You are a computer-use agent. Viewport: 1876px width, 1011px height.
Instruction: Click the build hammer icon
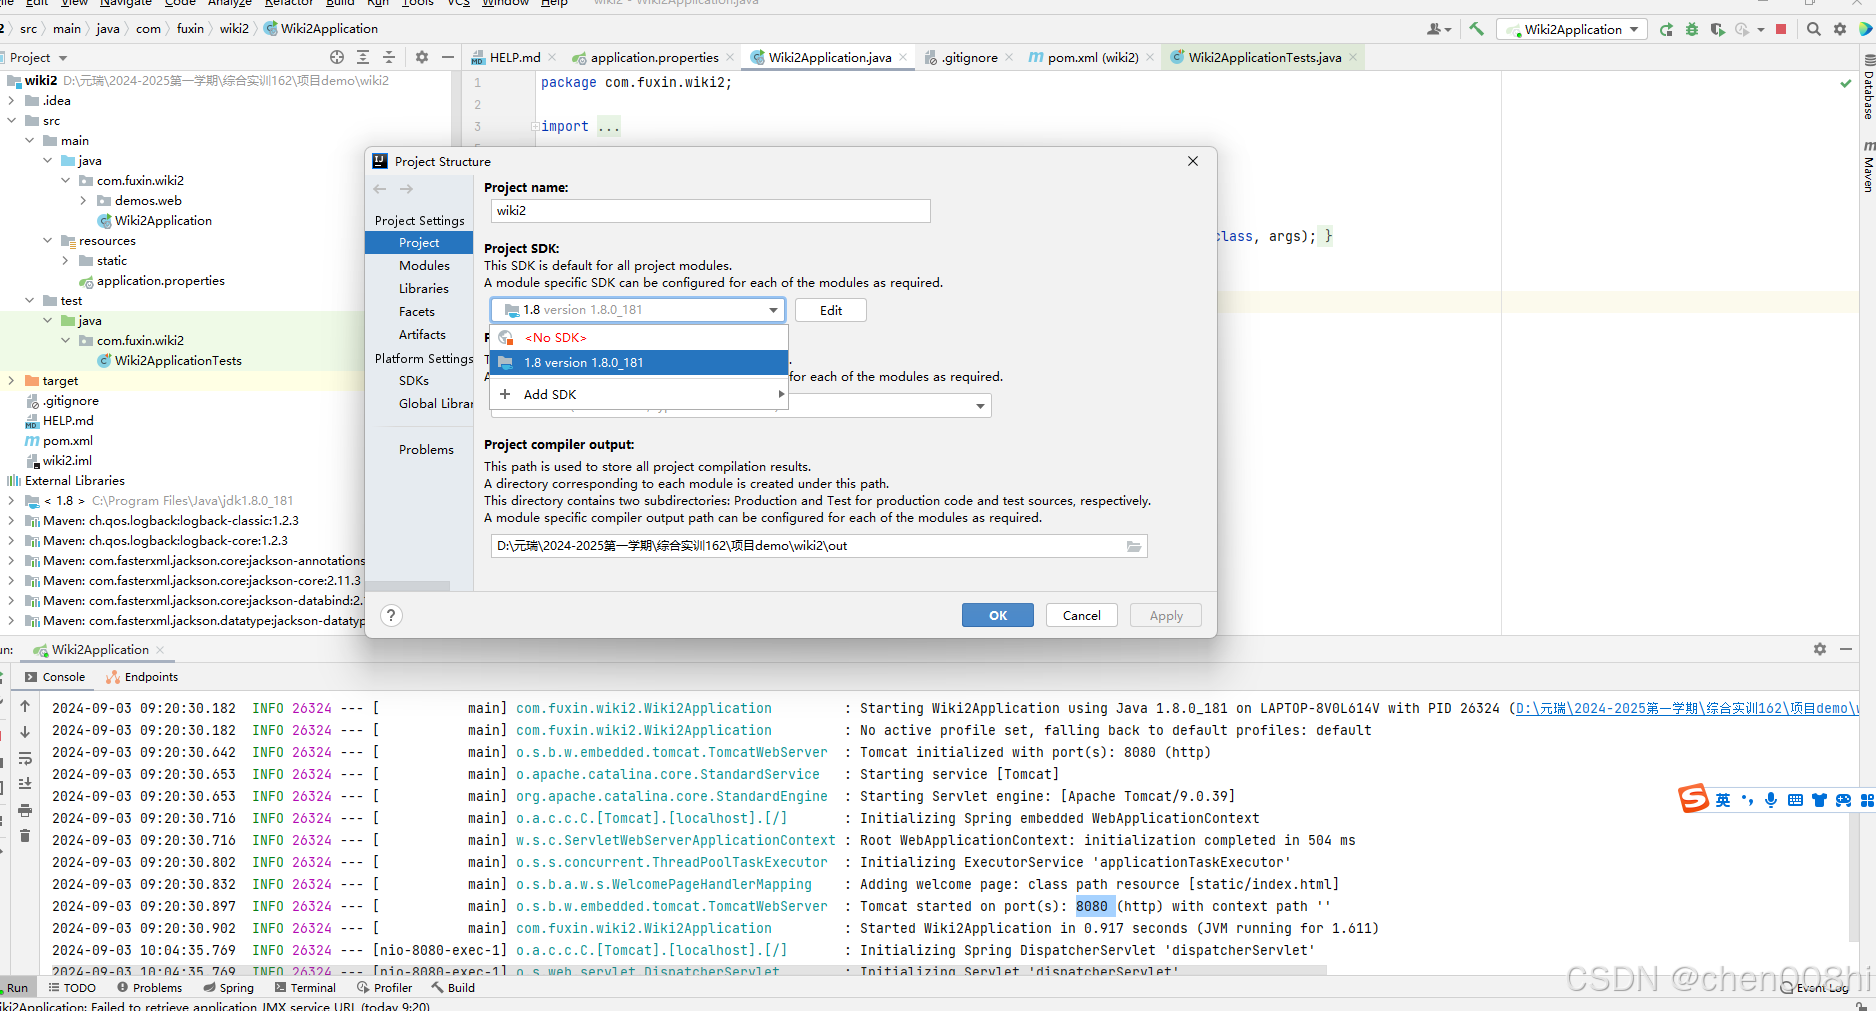(1476, 29)
